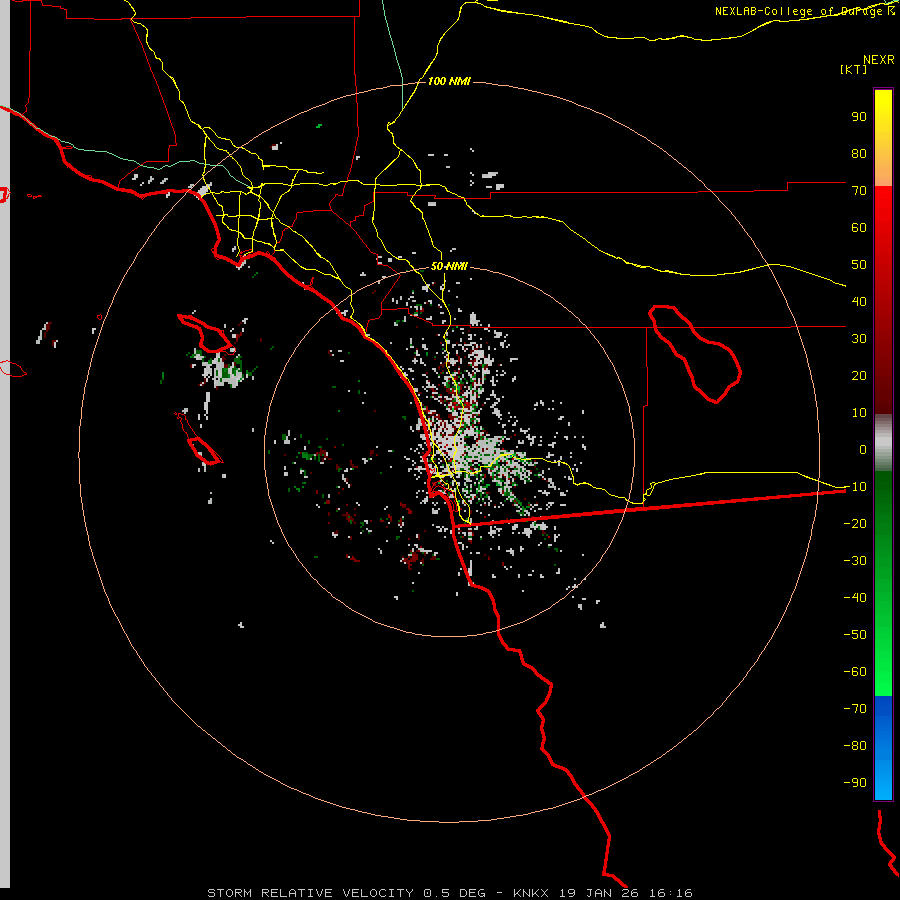Select the 60 knots scale label
Viewport: 900px width, 900px height.
859,228
